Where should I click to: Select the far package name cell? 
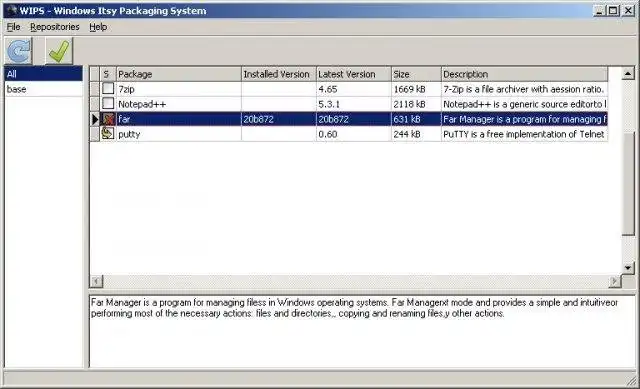click(x=179, y=119)
